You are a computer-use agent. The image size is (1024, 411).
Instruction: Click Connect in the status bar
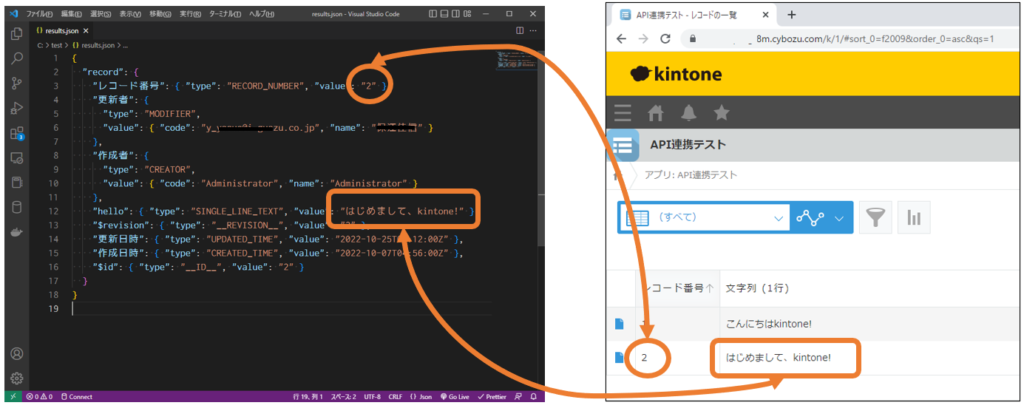[76, 397]
